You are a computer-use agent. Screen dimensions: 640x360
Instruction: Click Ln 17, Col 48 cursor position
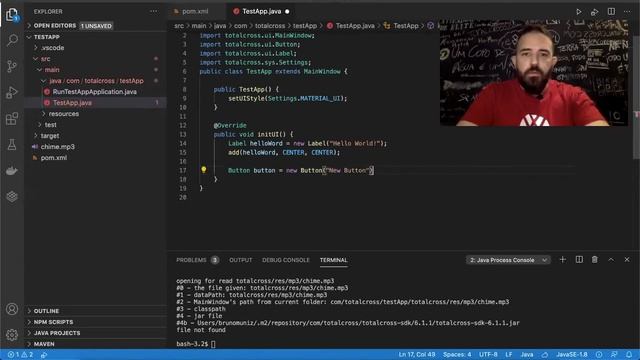pos(417,355)
